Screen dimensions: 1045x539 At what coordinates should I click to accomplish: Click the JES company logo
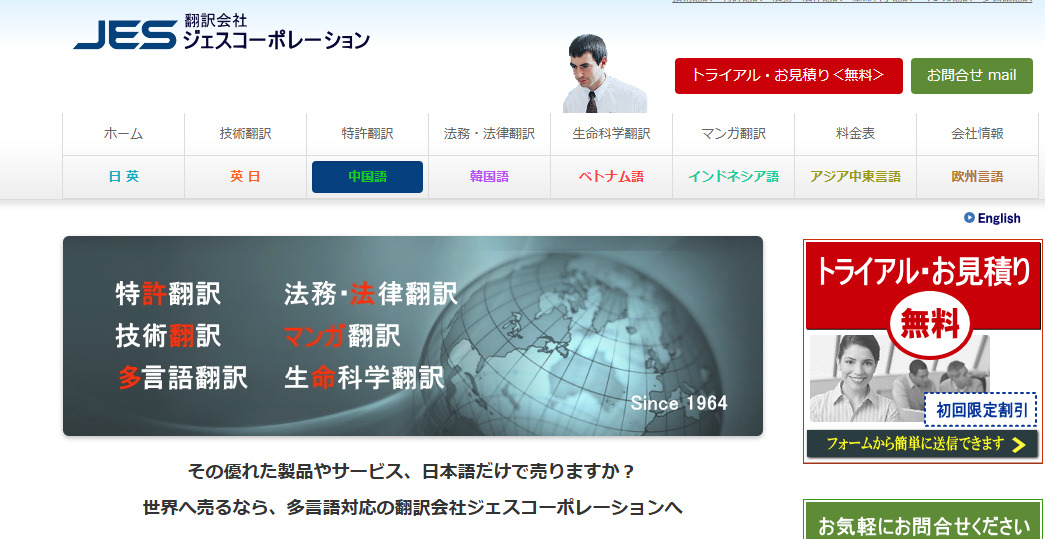(125, 35)
